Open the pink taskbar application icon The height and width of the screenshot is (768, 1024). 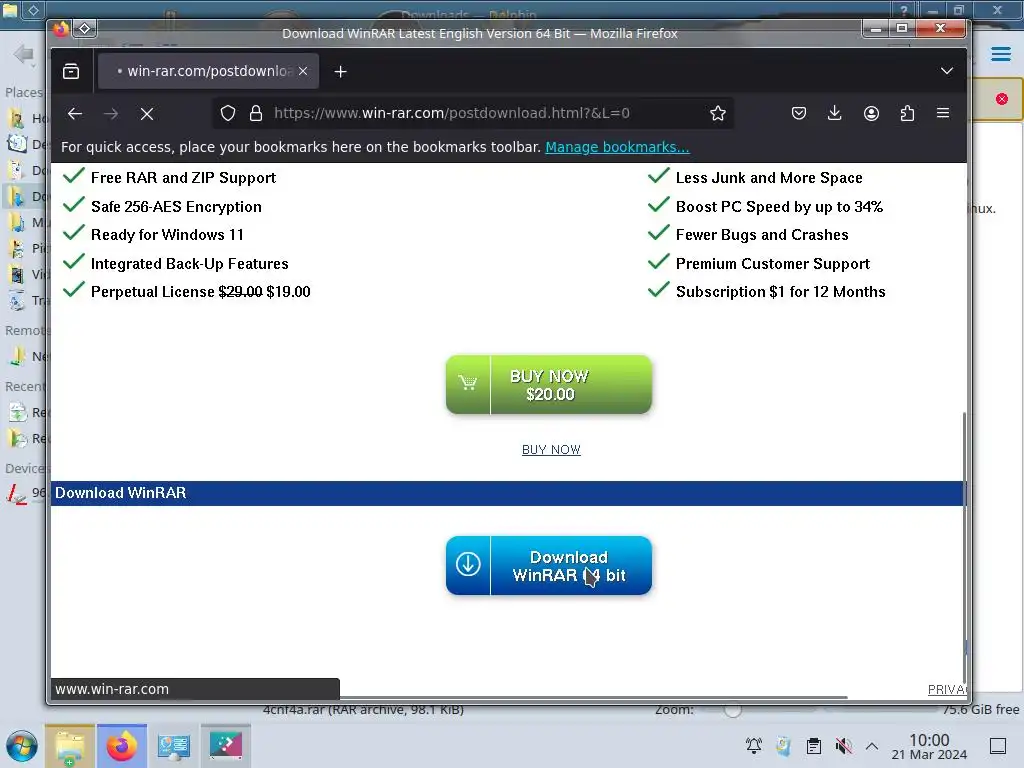226,746
